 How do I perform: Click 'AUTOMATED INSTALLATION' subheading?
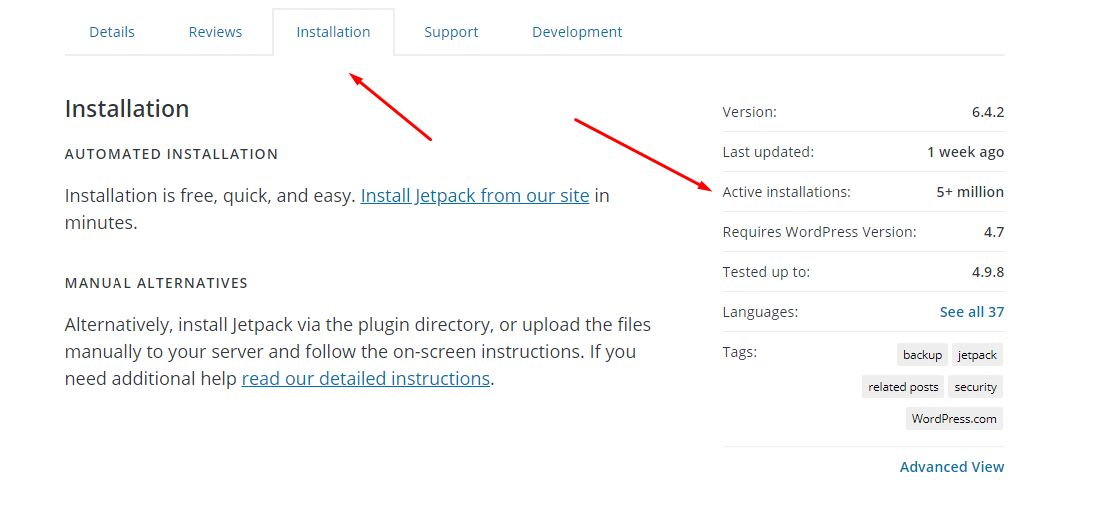click(x=171, y=154)
